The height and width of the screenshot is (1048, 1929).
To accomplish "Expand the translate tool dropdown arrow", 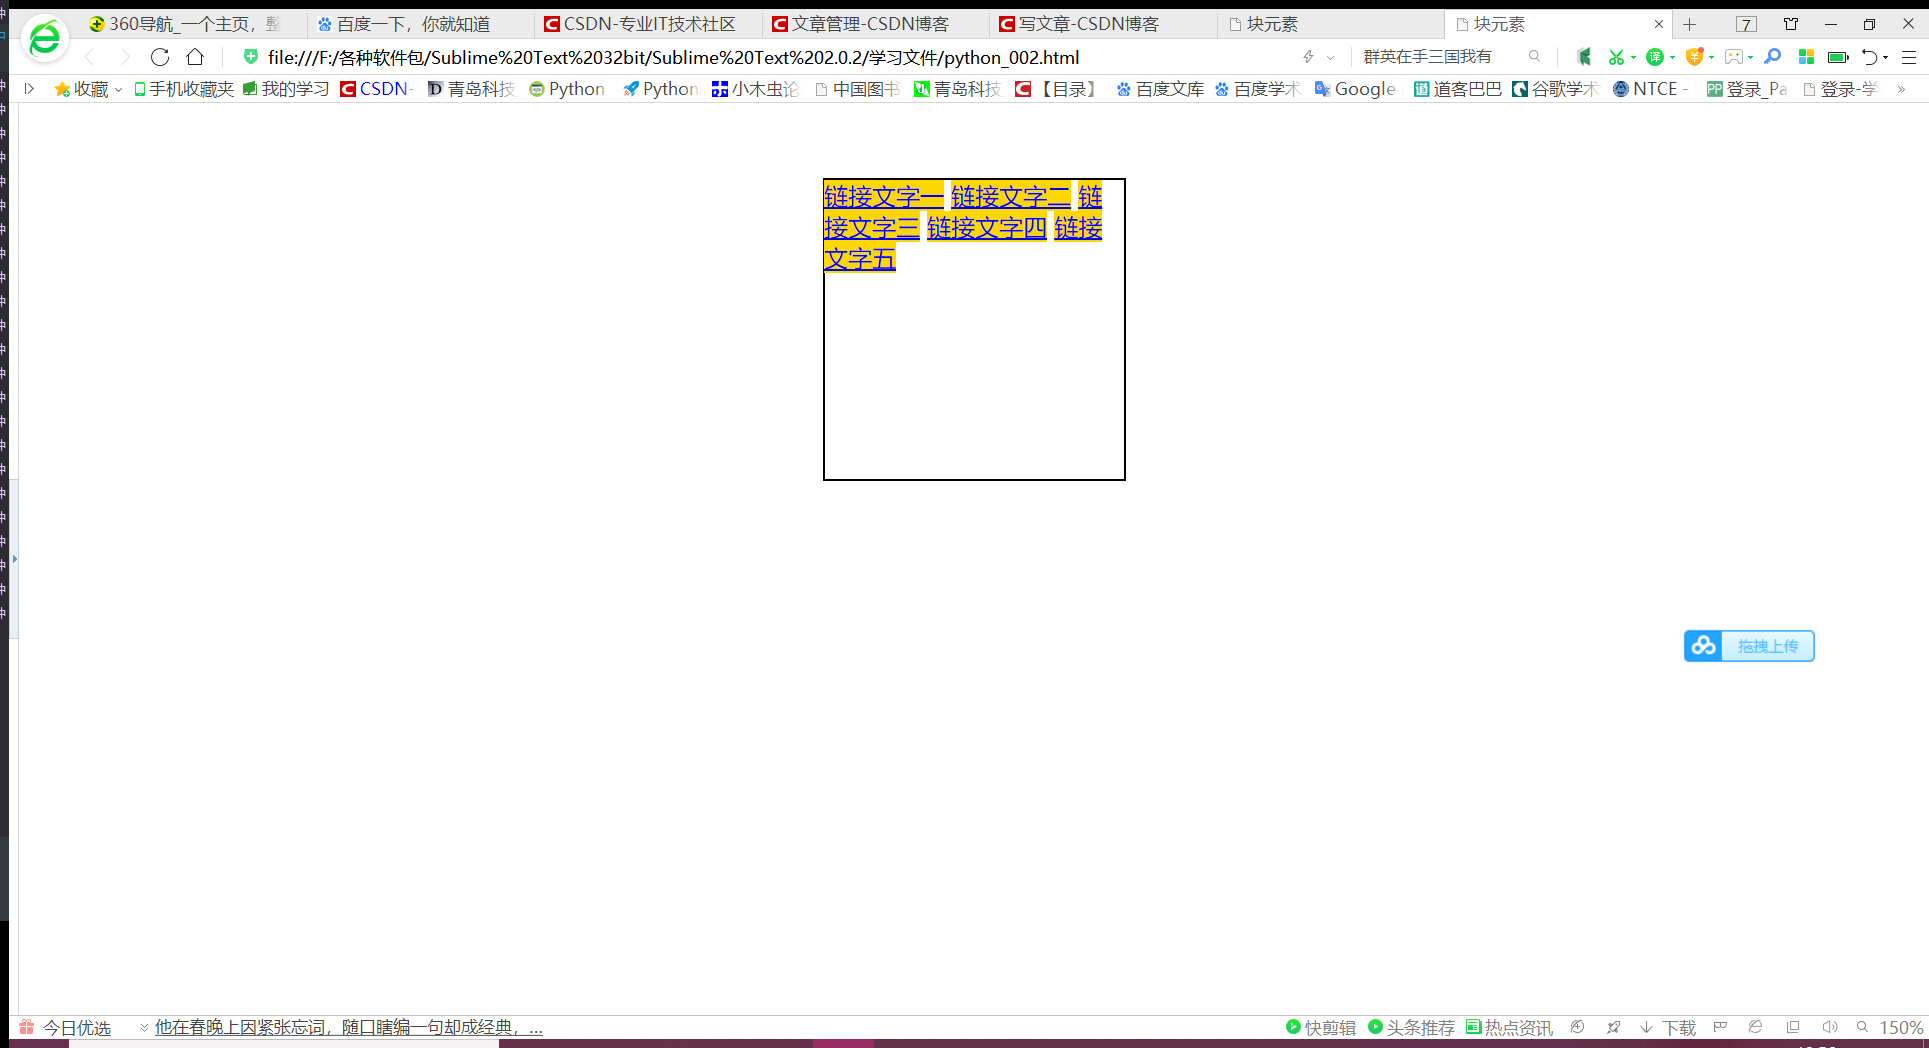I will tap(1672, 58).
